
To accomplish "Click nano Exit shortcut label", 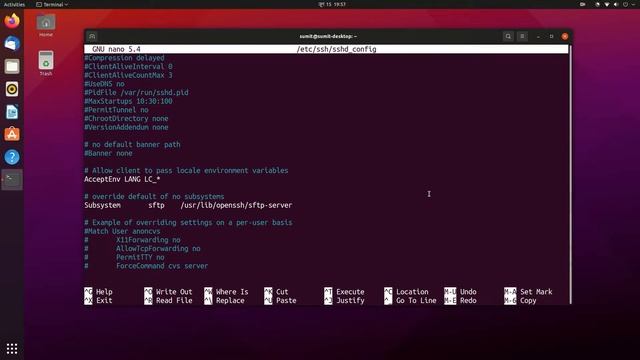I will tap(104, 300).
